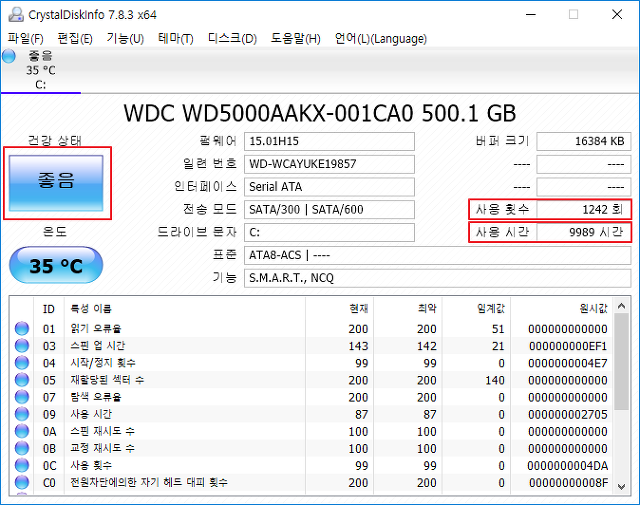This screenshot has width=640, height=505.
Task: Open the 디스크(D) menu
Action: 232,39
